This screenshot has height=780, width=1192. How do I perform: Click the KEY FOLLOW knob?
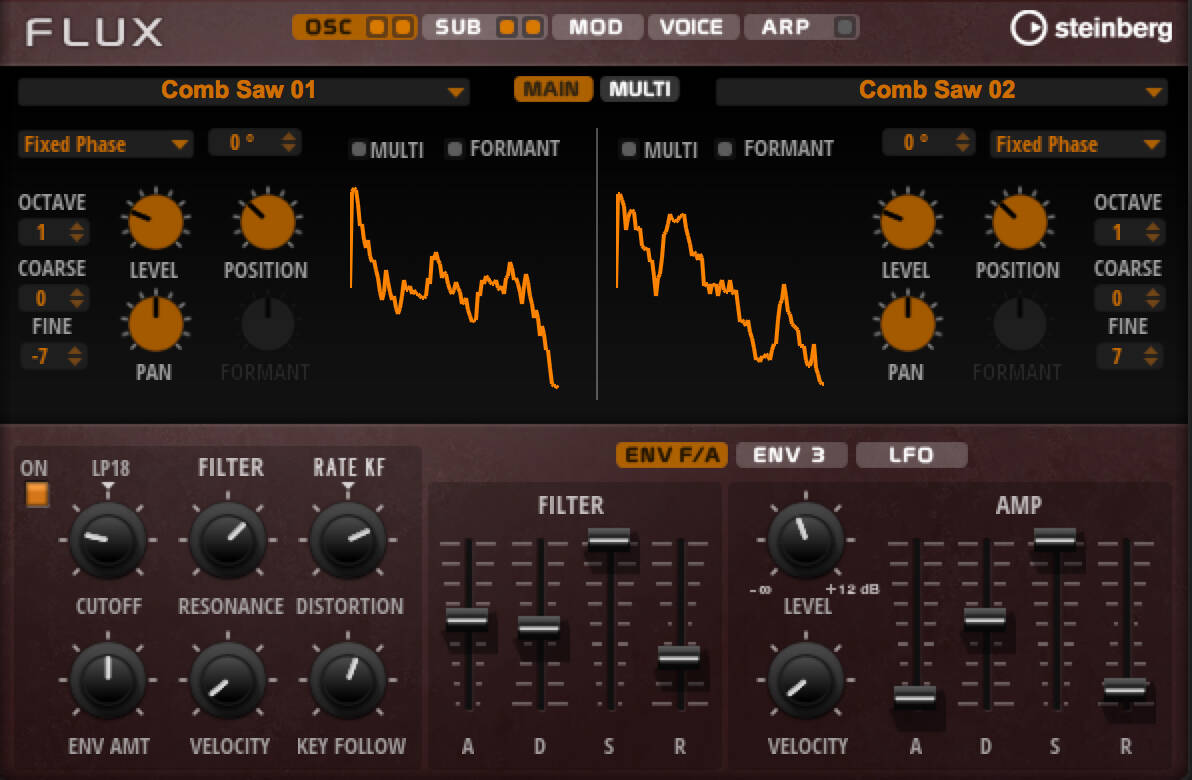click(348, 680)
